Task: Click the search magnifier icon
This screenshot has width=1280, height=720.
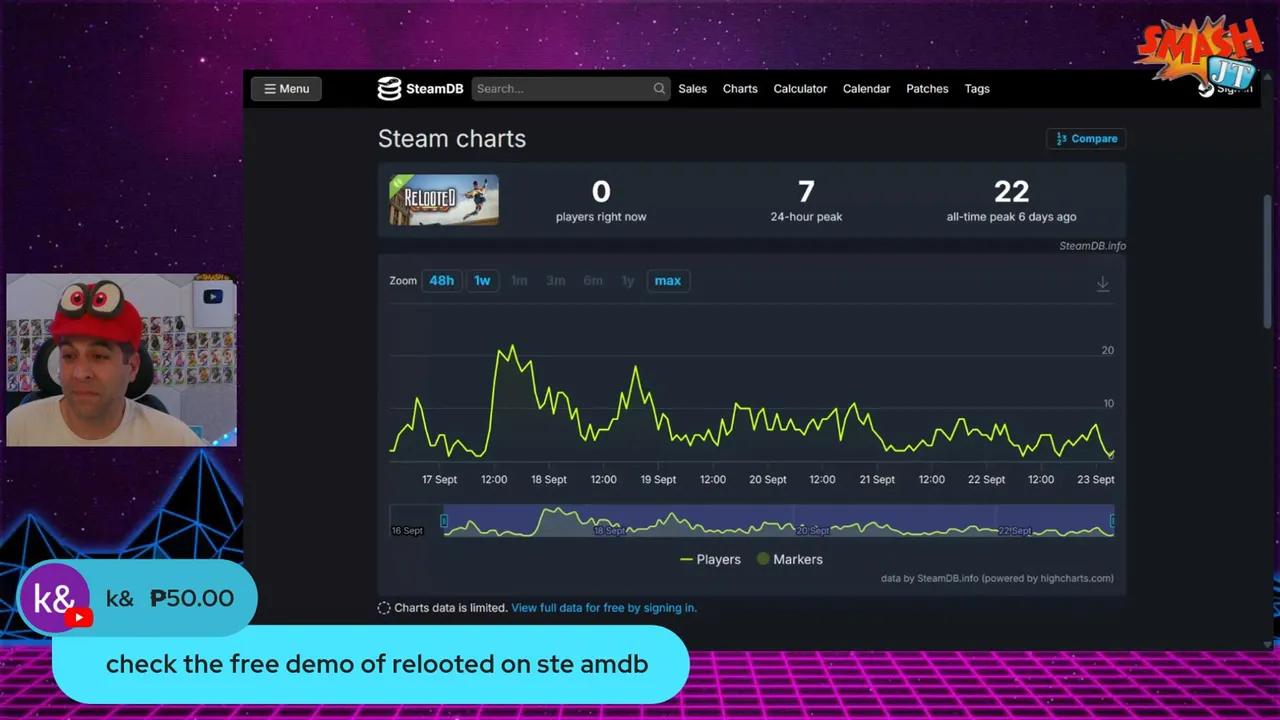Action: (x=659, y=89)
